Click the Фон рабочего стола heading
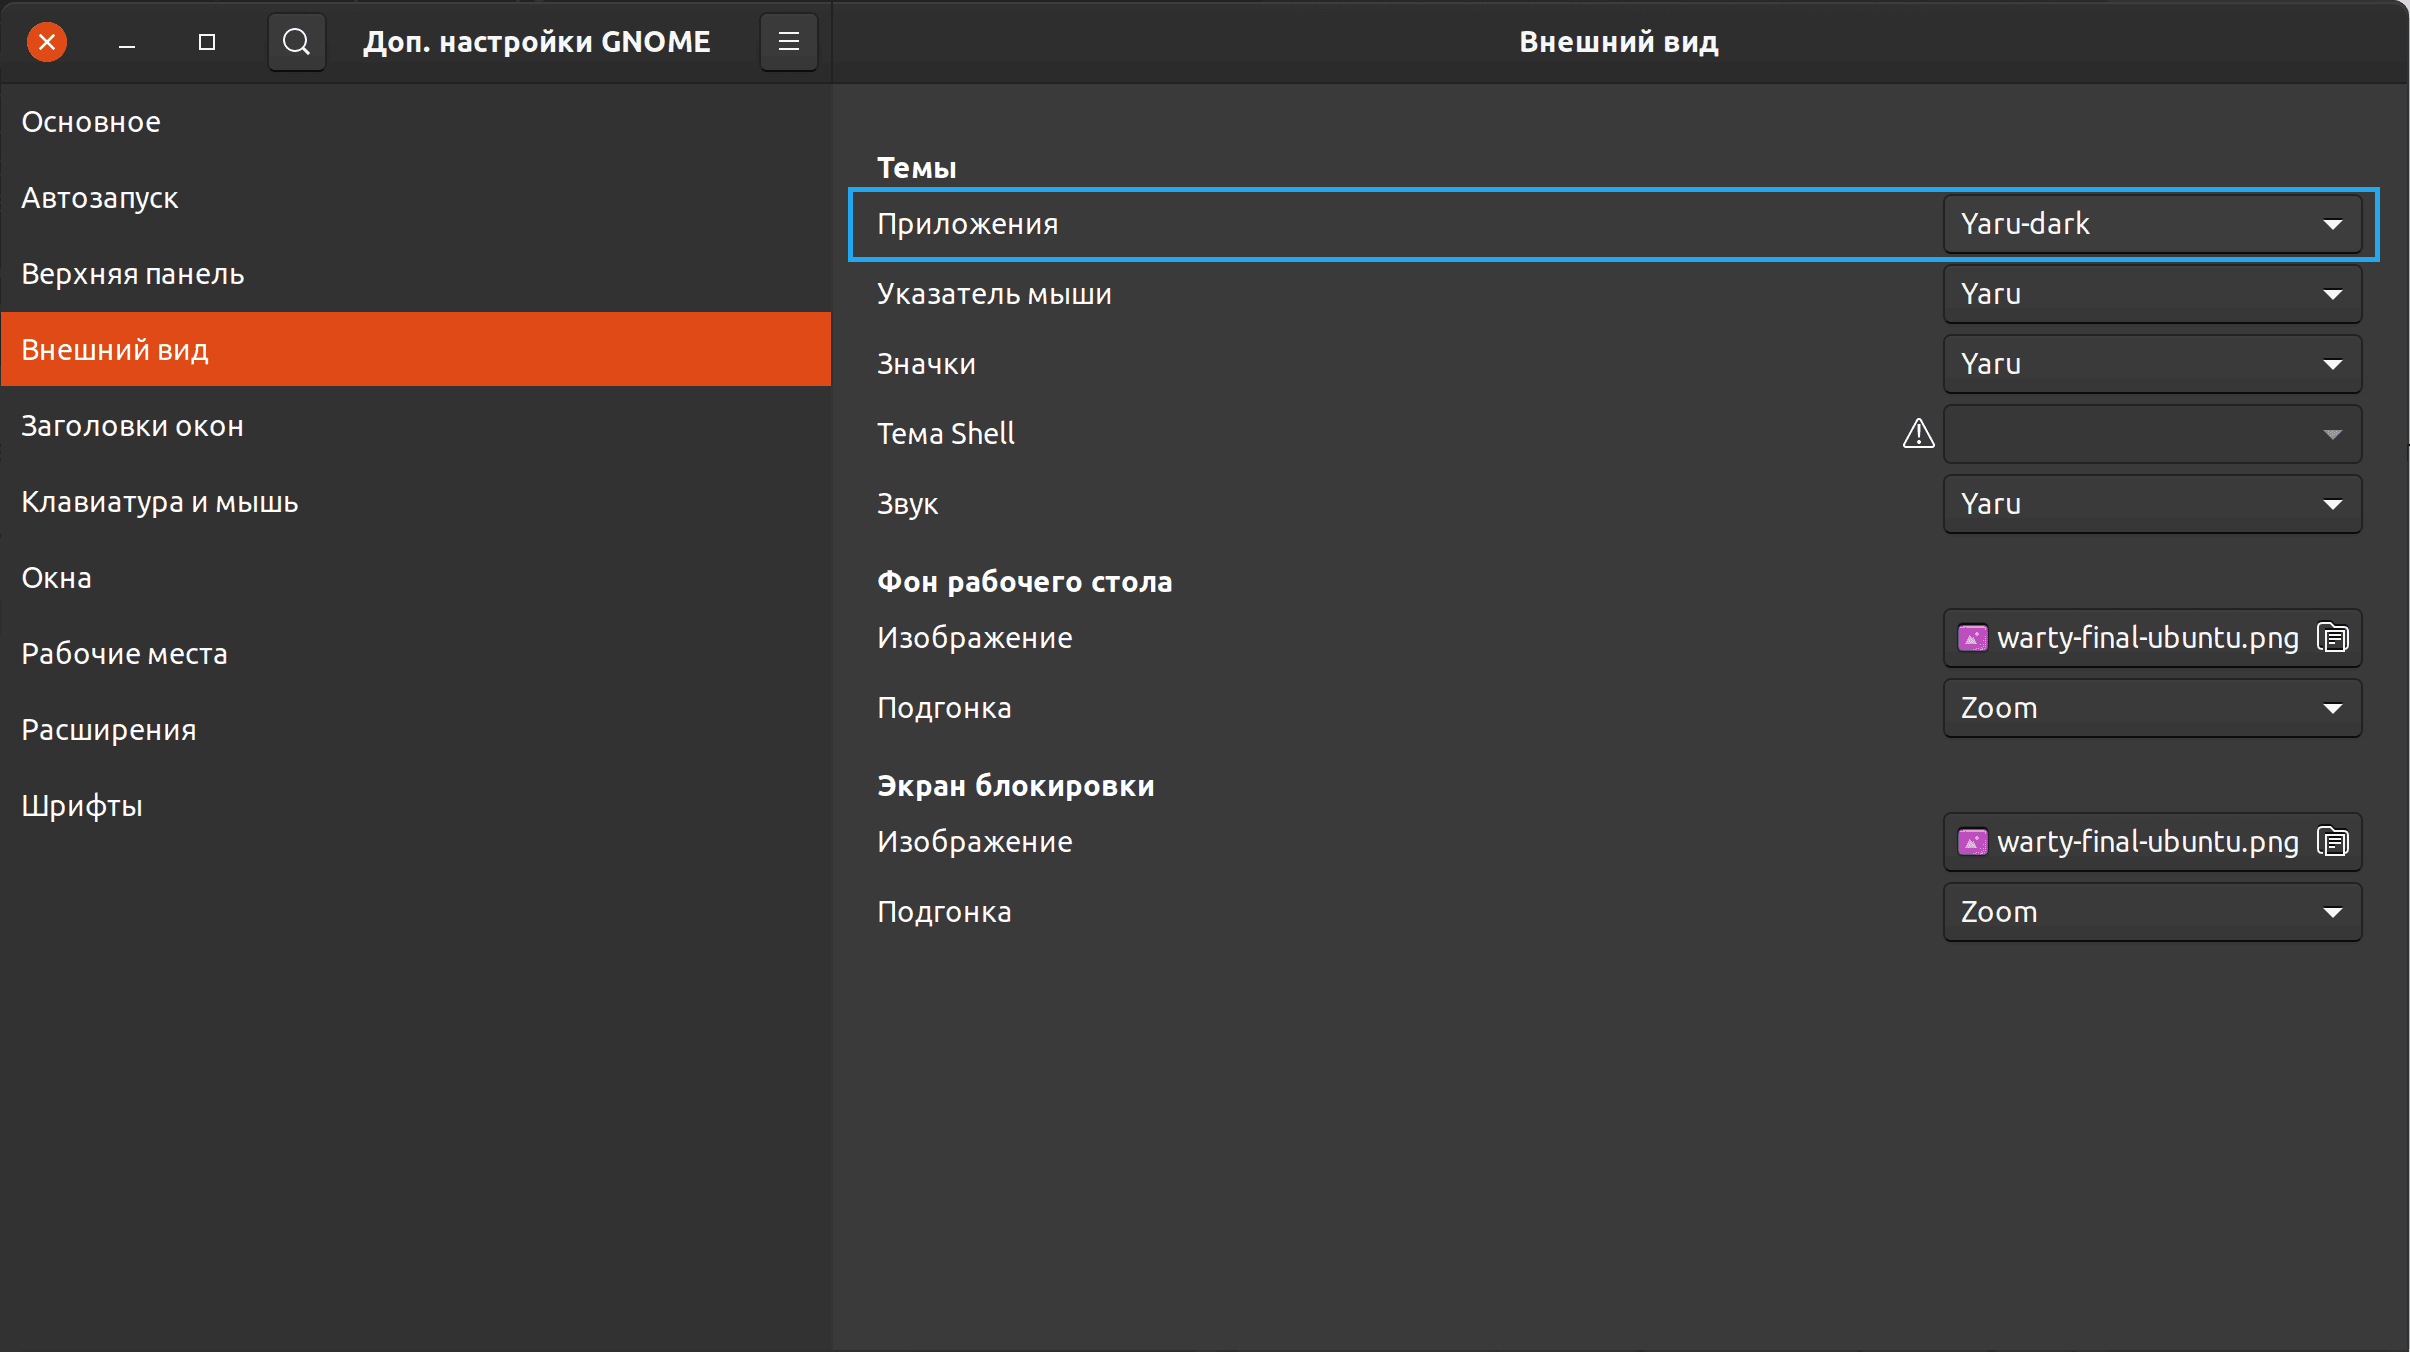The image size is (2410, 1352). tap(1024, 582)
